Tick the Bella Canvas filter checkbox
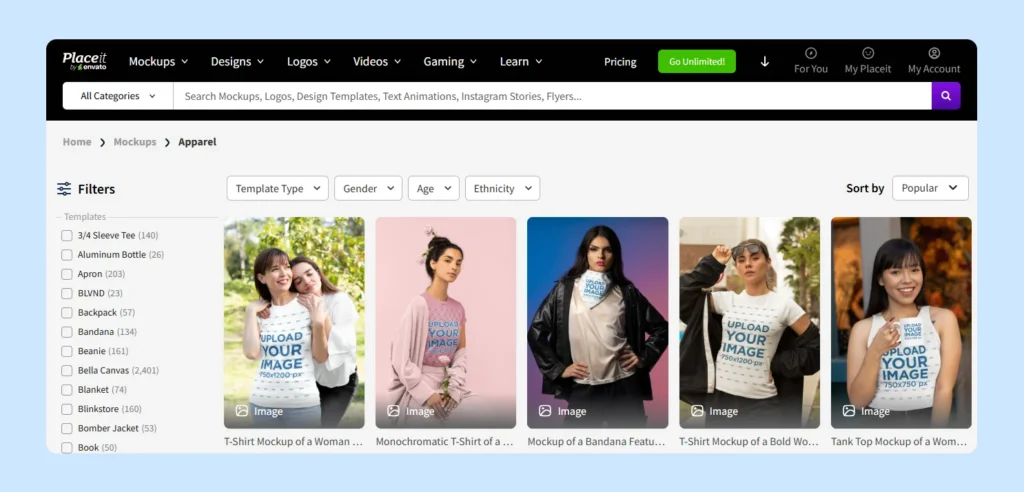 [67, 371]
